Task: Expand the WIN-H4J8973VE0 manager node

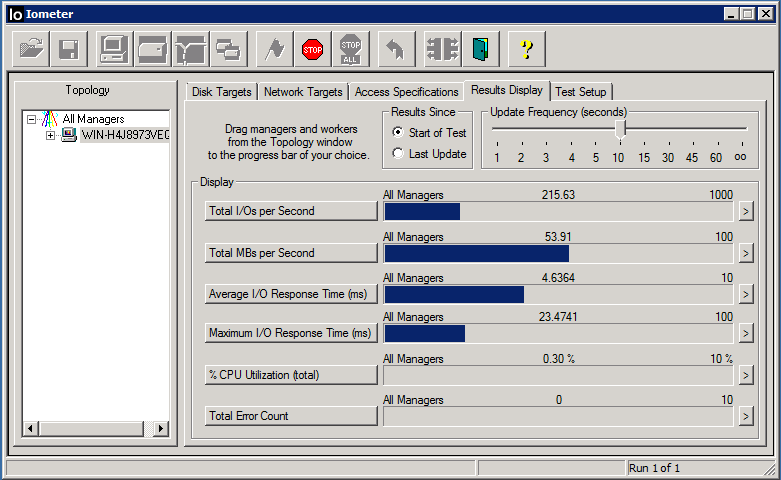Action: [51, 135]
